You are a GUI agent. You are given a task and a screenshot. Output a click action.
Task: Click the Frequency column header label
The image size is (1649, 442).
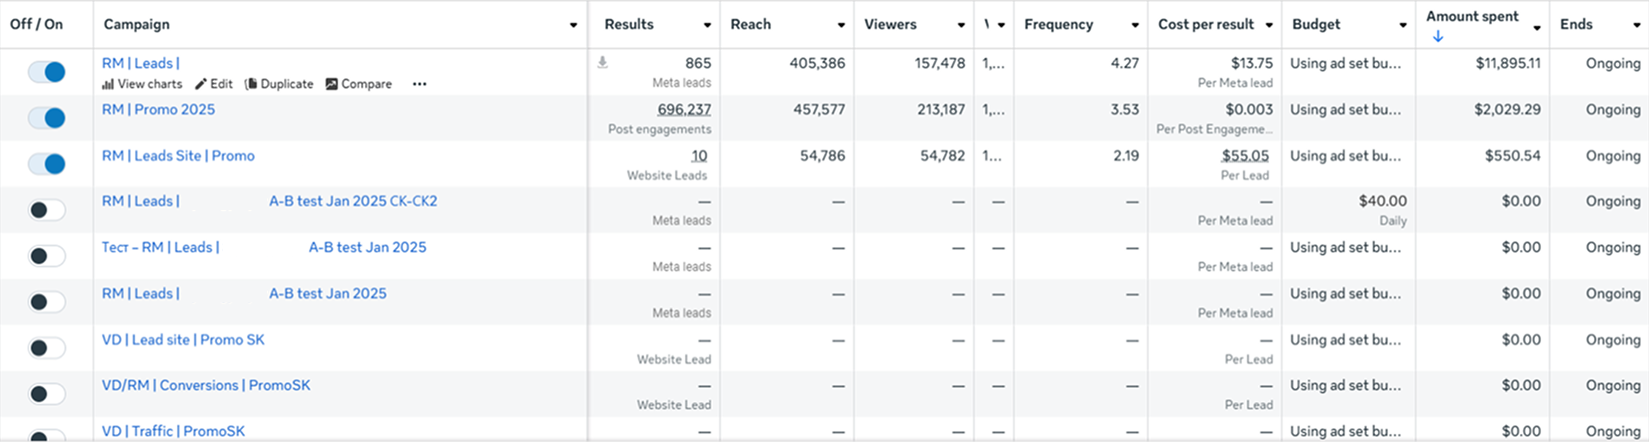(x=1059, y=24)
